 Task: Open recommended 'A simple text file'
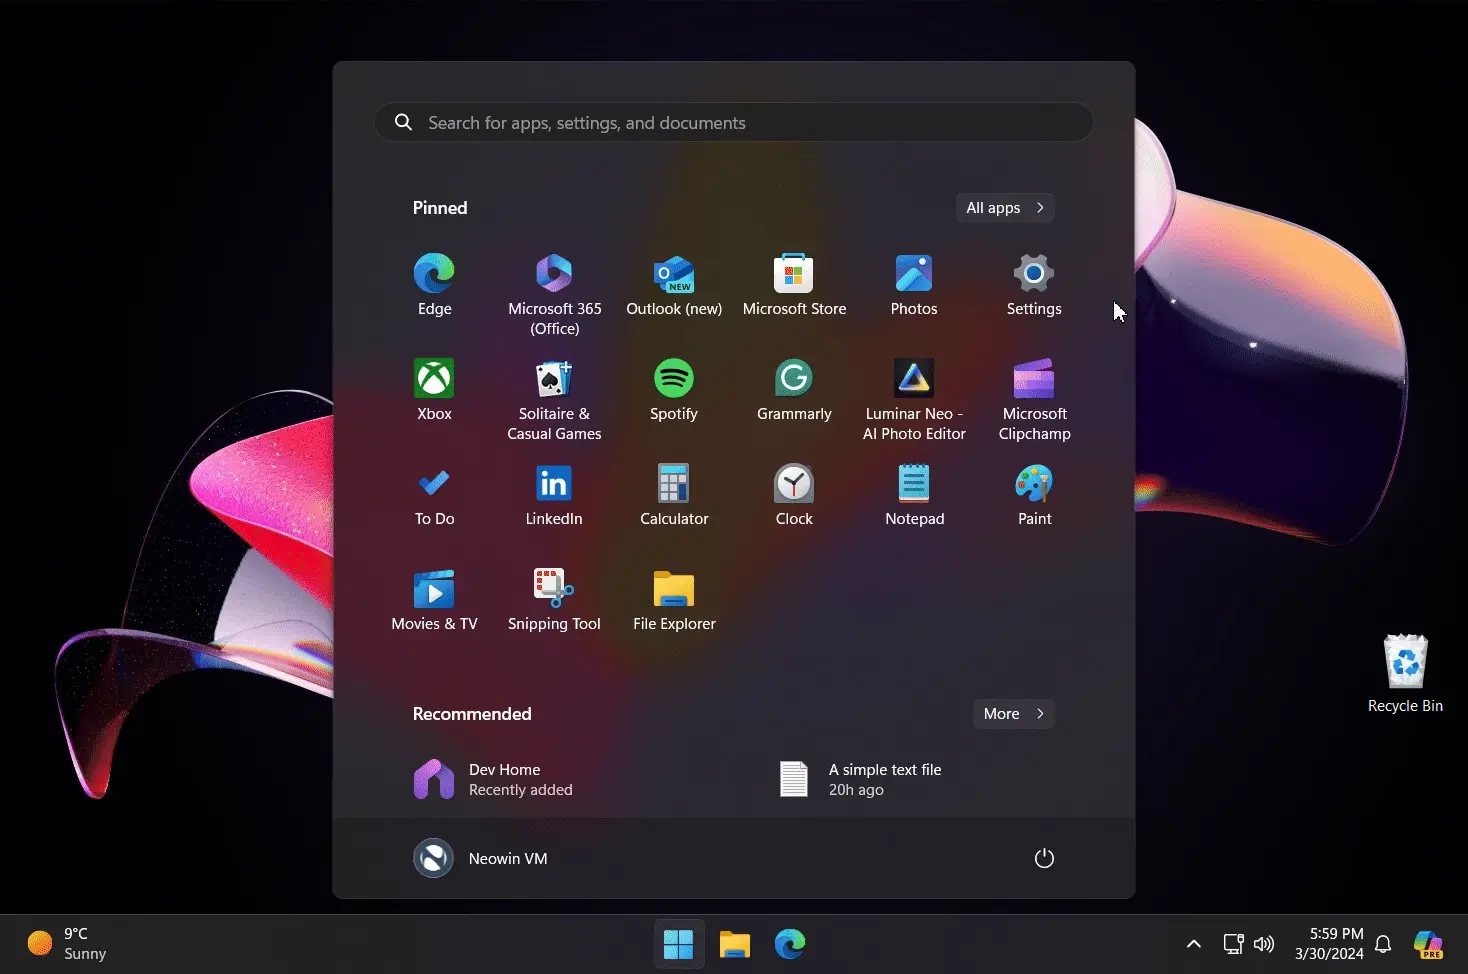point(860,780)
